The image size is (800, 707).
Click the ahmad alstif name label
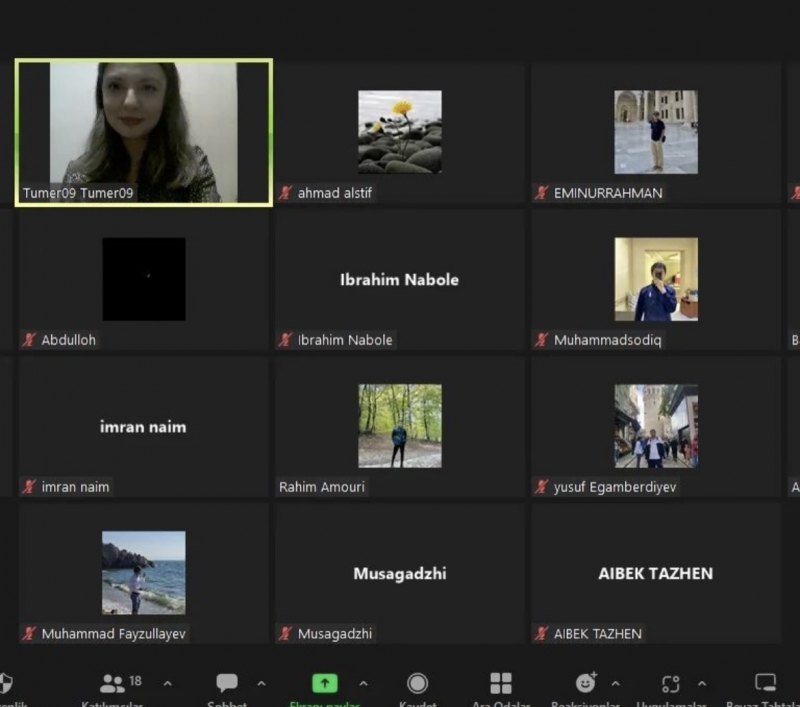pos(335,193)
